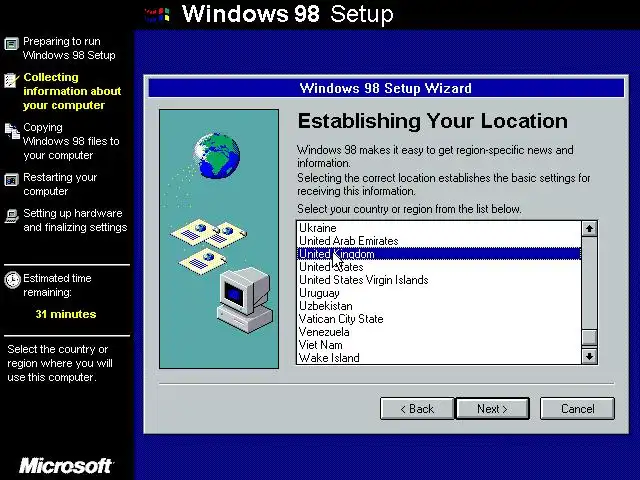
Task: Select United States Virgin Islands
Action: click(439, 280)
